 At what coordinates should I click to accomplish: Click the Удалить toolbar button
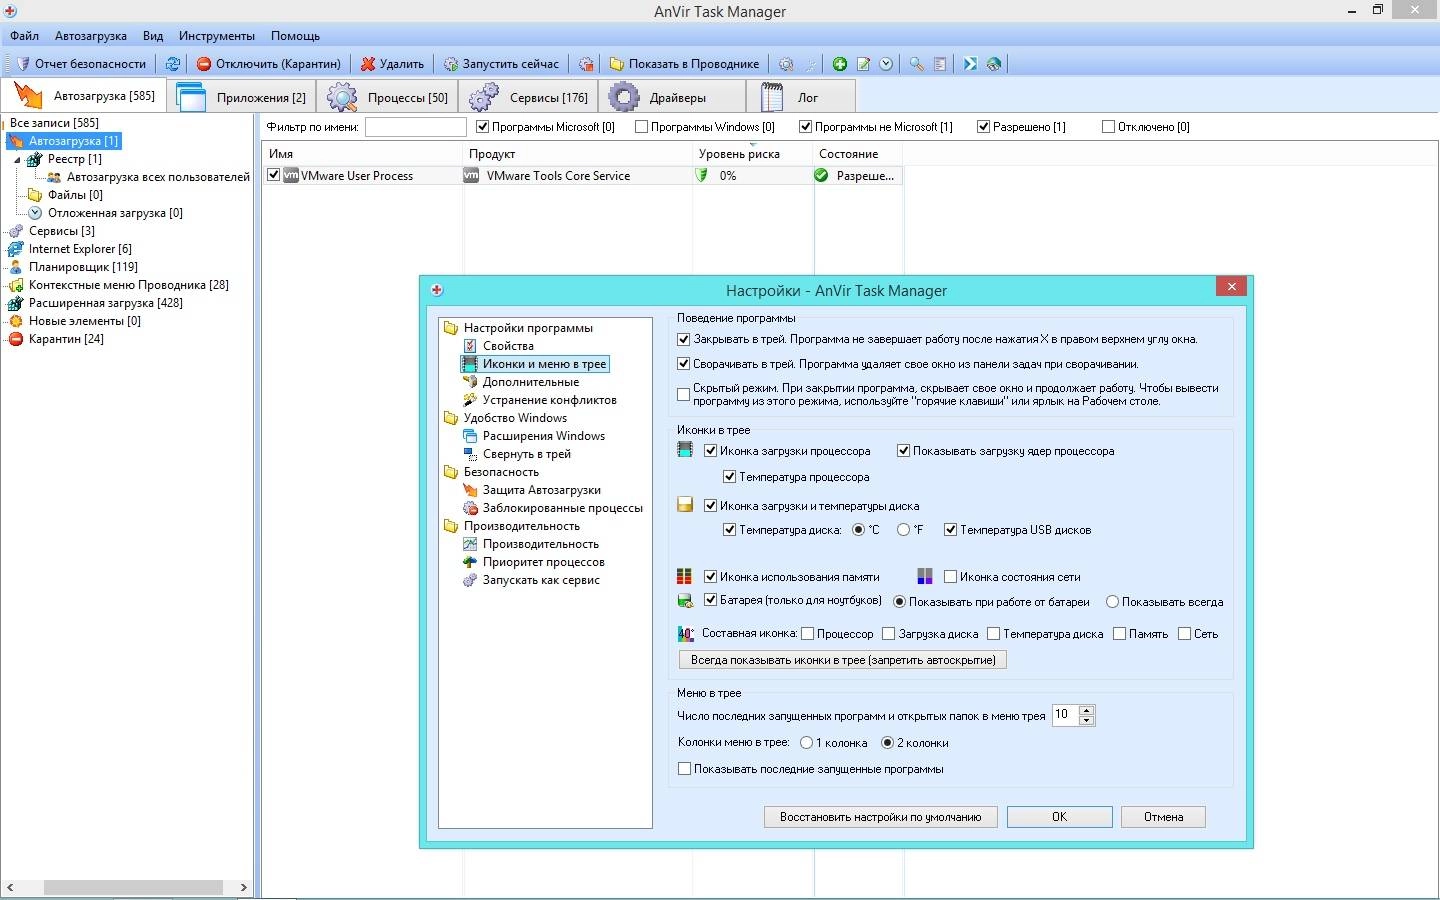point(392,64)
